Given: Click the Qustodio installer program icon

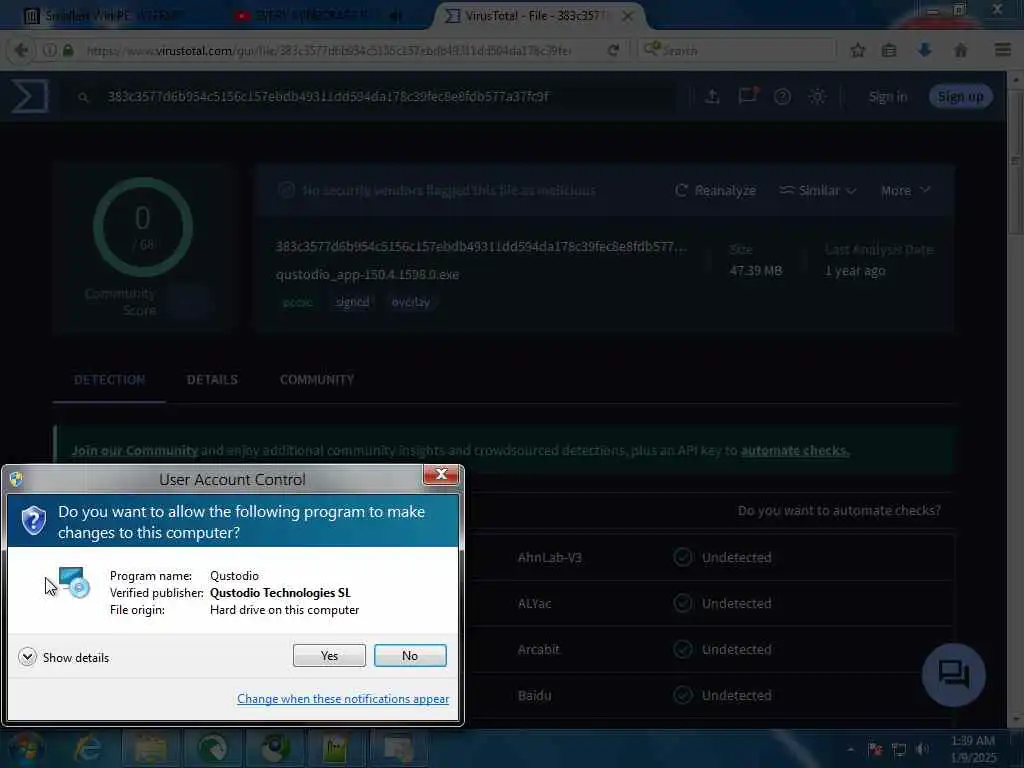Looking at the screenshot, I should 74,583.
